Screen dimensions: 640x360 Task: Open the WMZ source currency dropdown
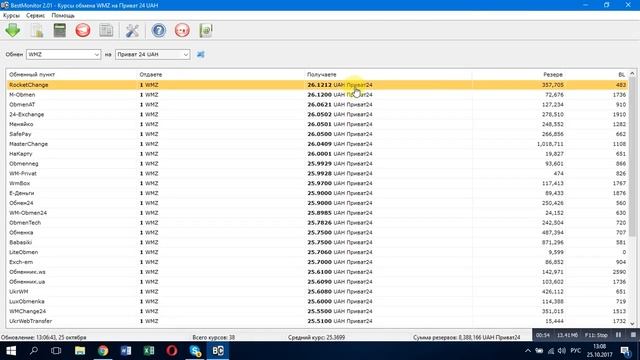click(63, 54)
